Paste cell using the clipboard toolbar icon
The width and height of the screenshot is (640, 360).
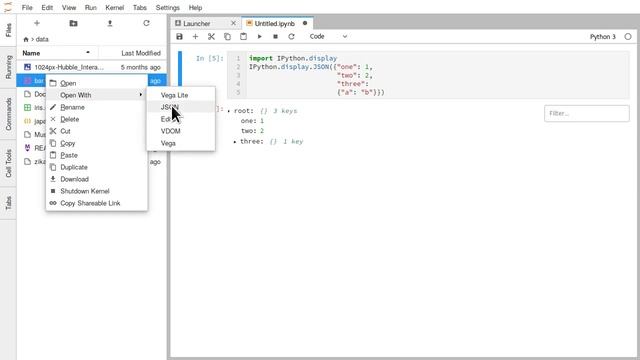[x=243, y=36]
